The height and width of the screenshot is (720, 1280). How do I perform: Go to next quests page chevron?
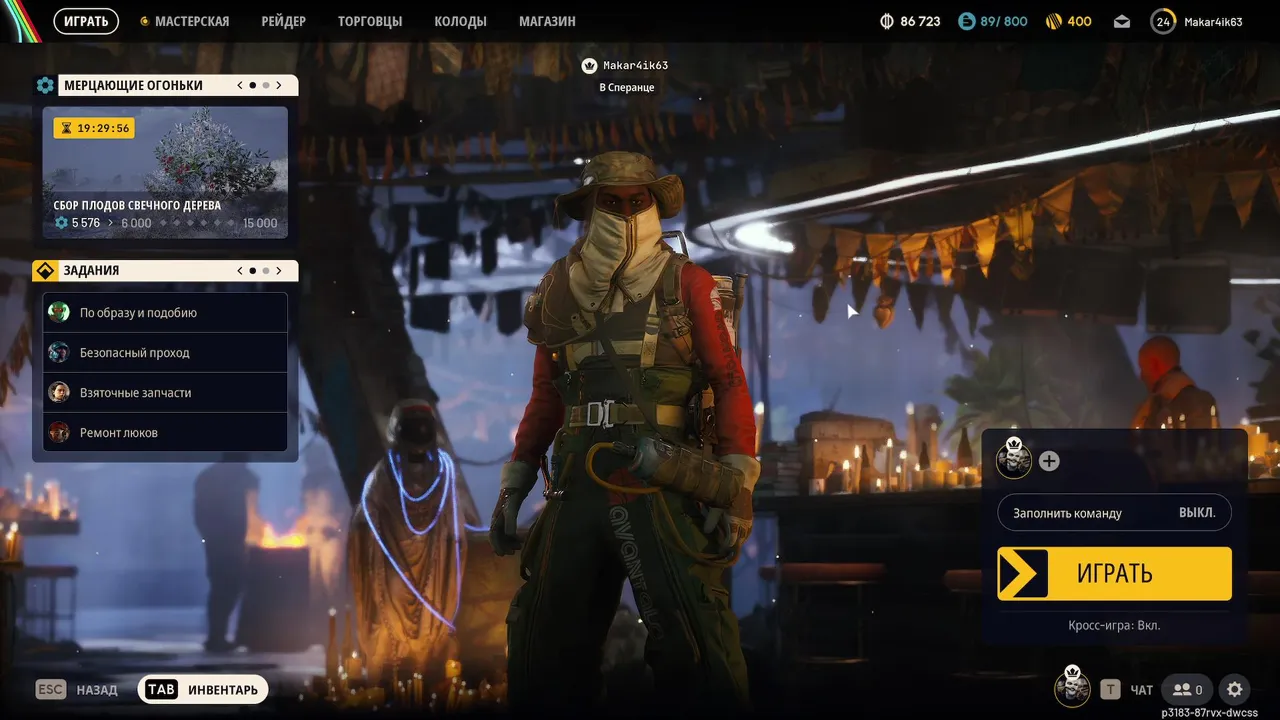[279, 270]
